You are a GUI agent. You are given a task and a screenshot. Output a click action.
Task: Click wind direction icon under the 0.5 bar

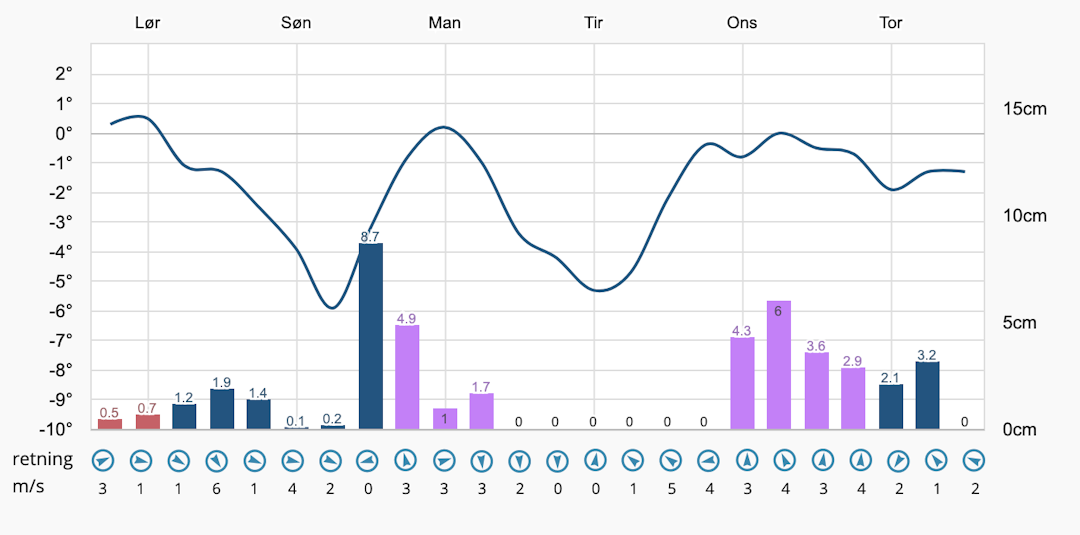tap(104, 461)
